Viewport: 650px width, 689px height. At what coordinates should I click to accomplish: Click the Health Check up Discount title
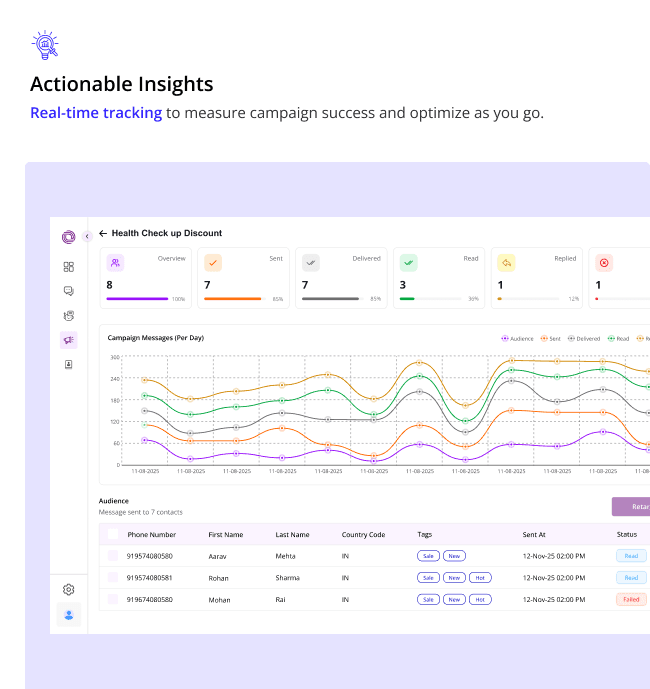coord(167,233)
